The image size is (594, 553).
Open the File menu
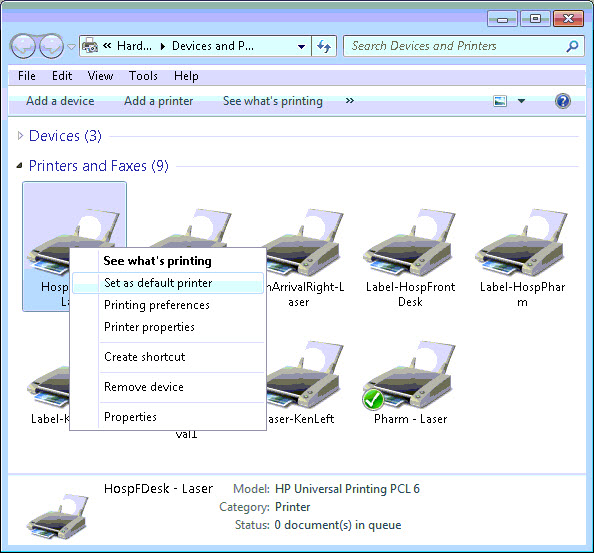[27, 76]
